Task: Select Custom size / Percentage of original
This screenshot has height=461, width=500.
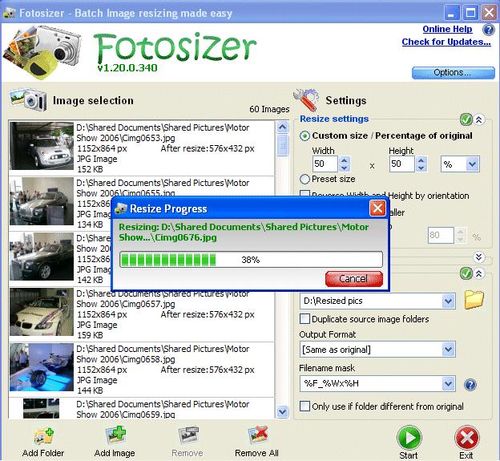Action: point(305,136)
